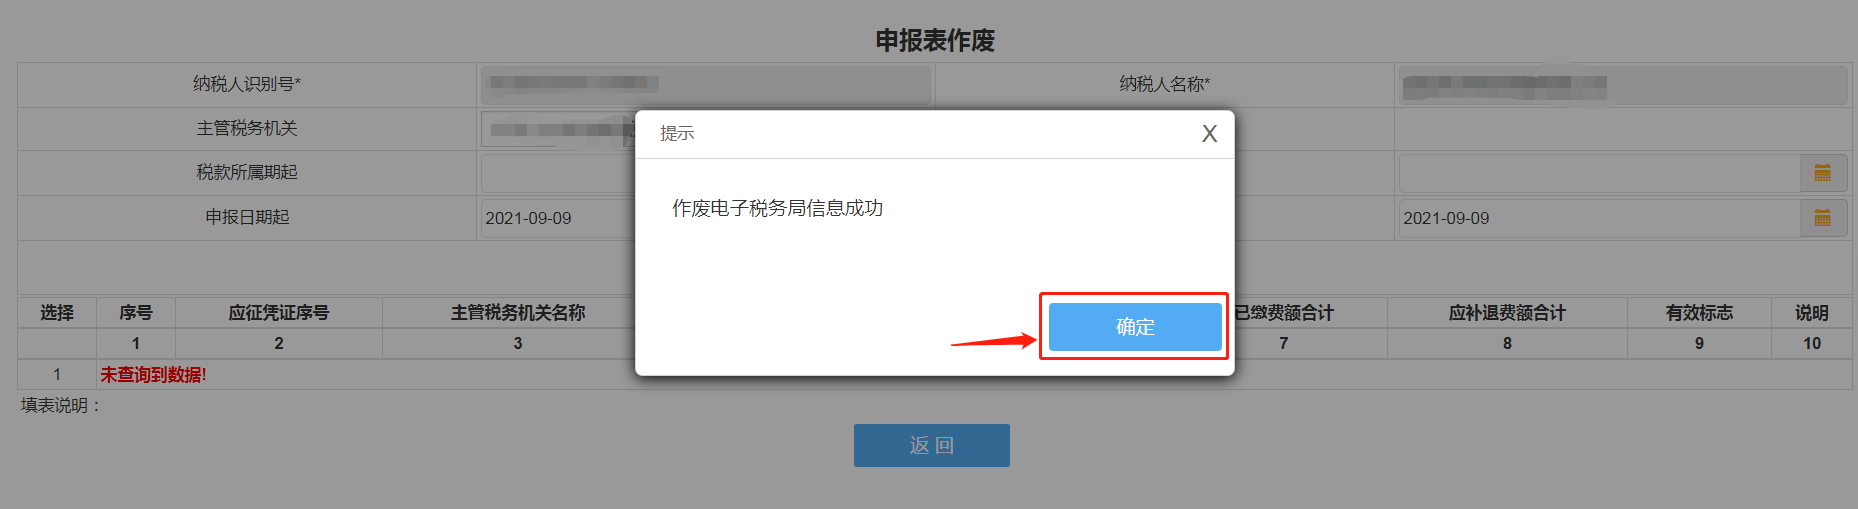This screenshot has height=509, width=1858.
Task: Click the 序号 column header
Action: coord(136,313)
